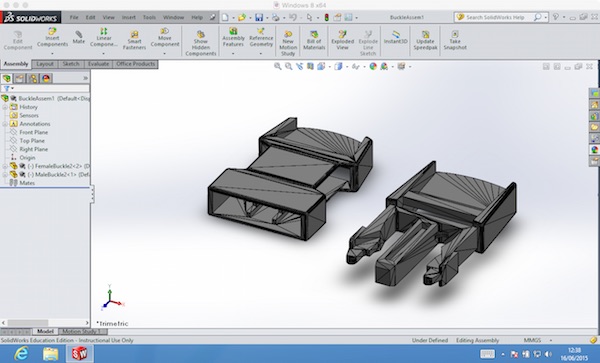Open PropertyManager tab icon
Image resolution: width=600 pixels, height=363 pixels.
point(20,78)
